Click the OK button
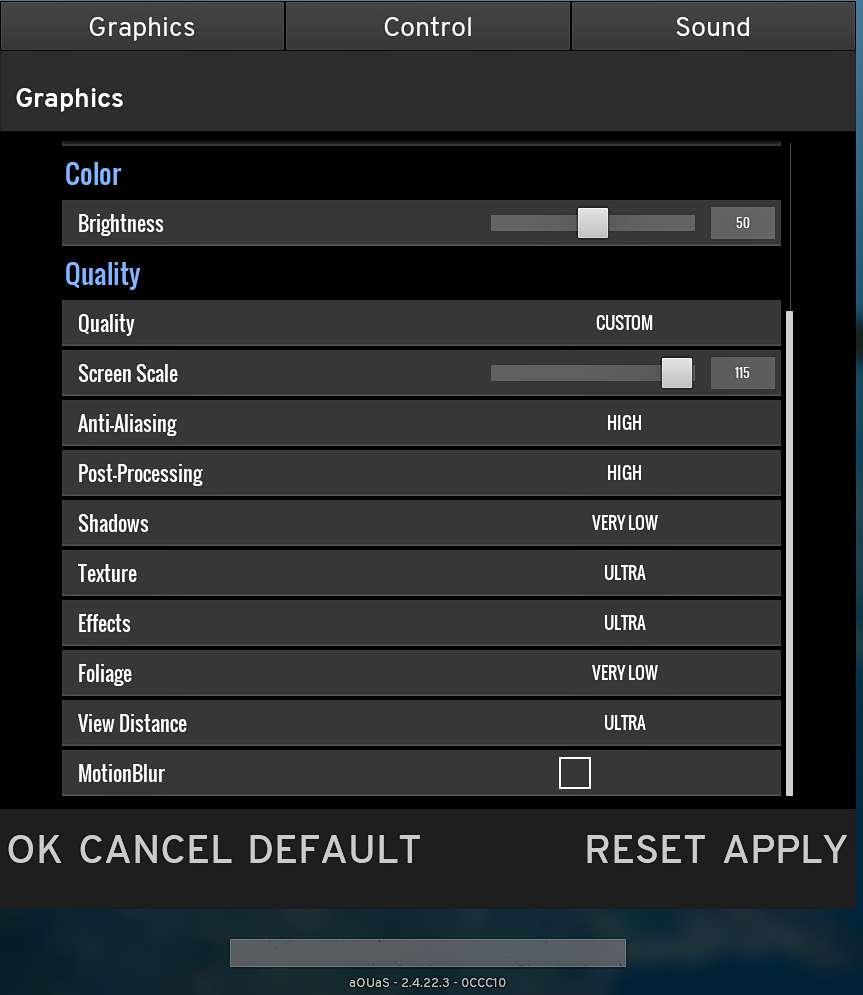 click(x=35, y=849)
